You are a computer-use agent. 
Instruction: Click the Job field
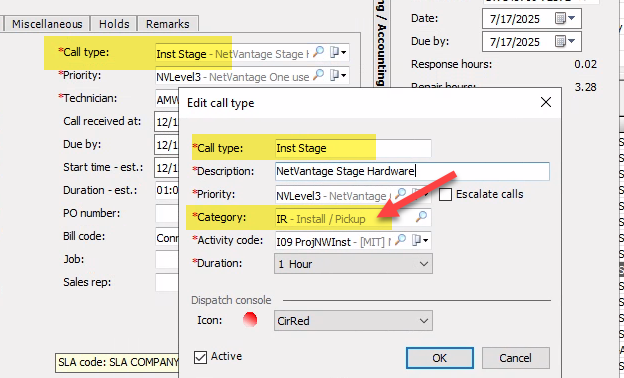click(x=167, y=260)
